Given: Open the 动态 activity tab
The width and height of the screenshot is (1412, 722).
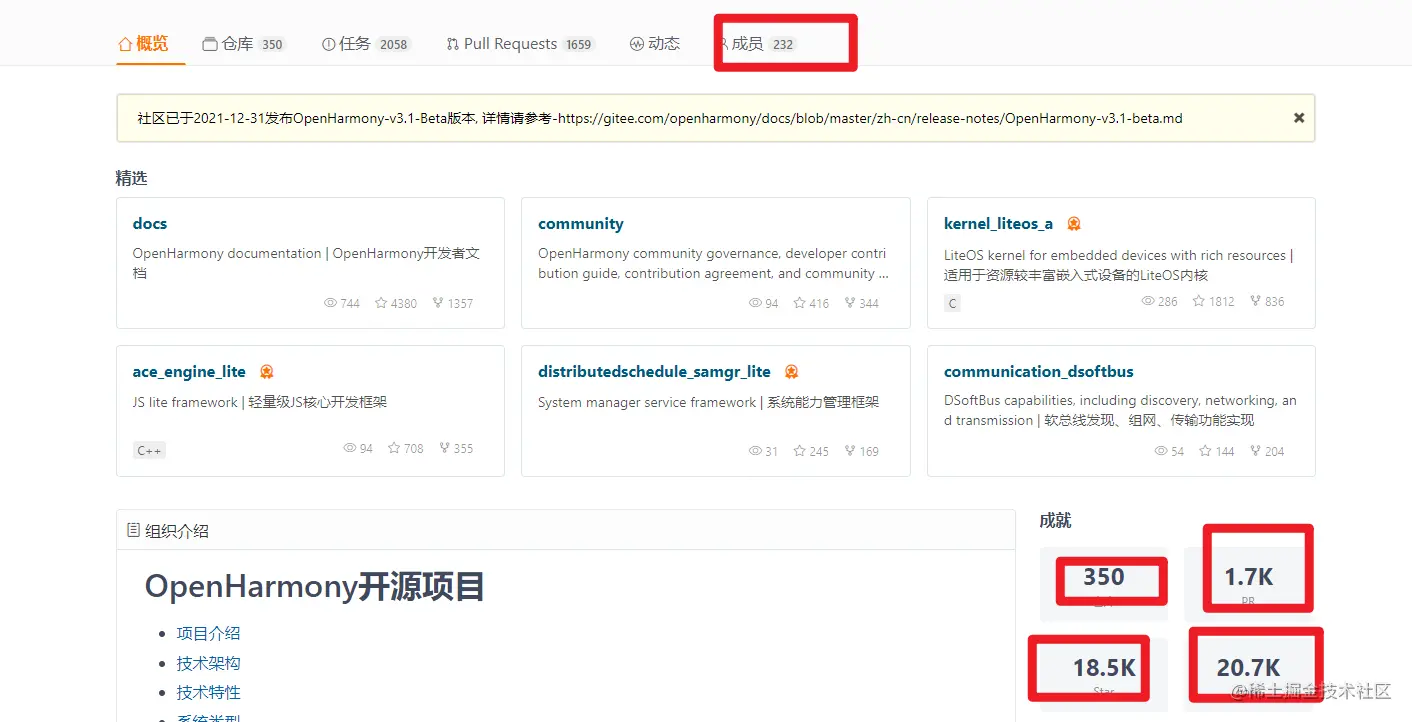Looking at the screenshot, I should [655, 44].
